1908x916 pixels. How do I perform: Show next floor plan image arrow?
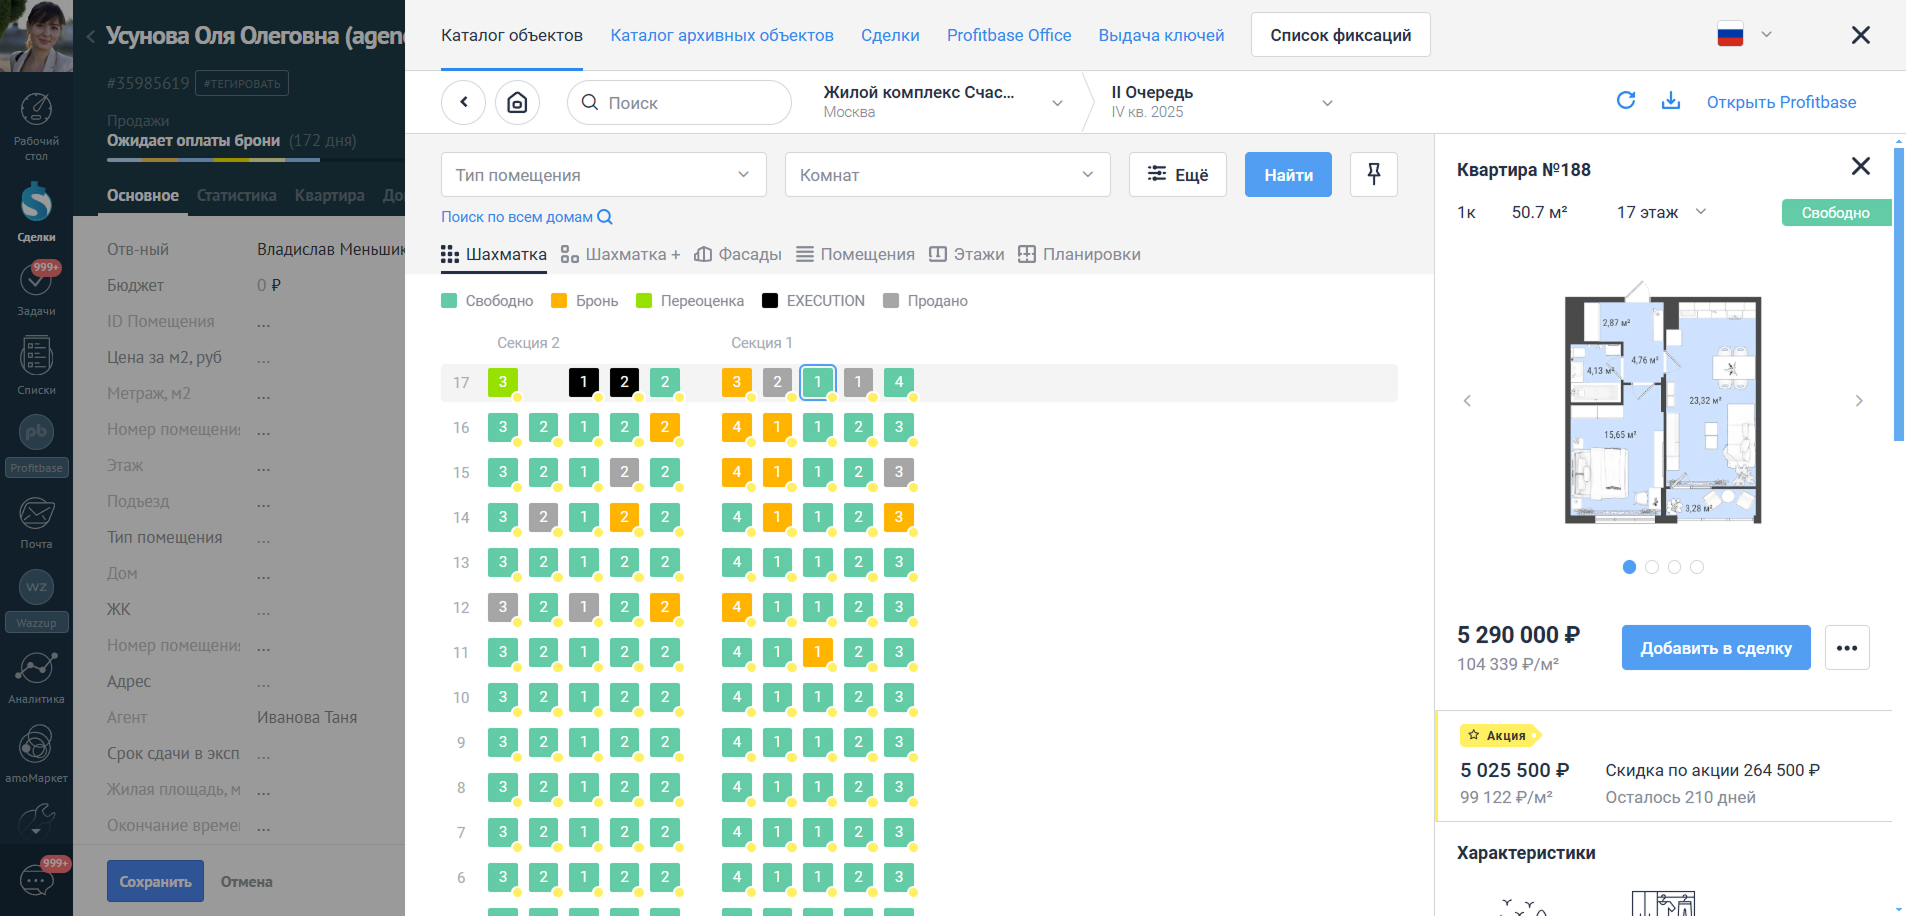[1859, 401]
